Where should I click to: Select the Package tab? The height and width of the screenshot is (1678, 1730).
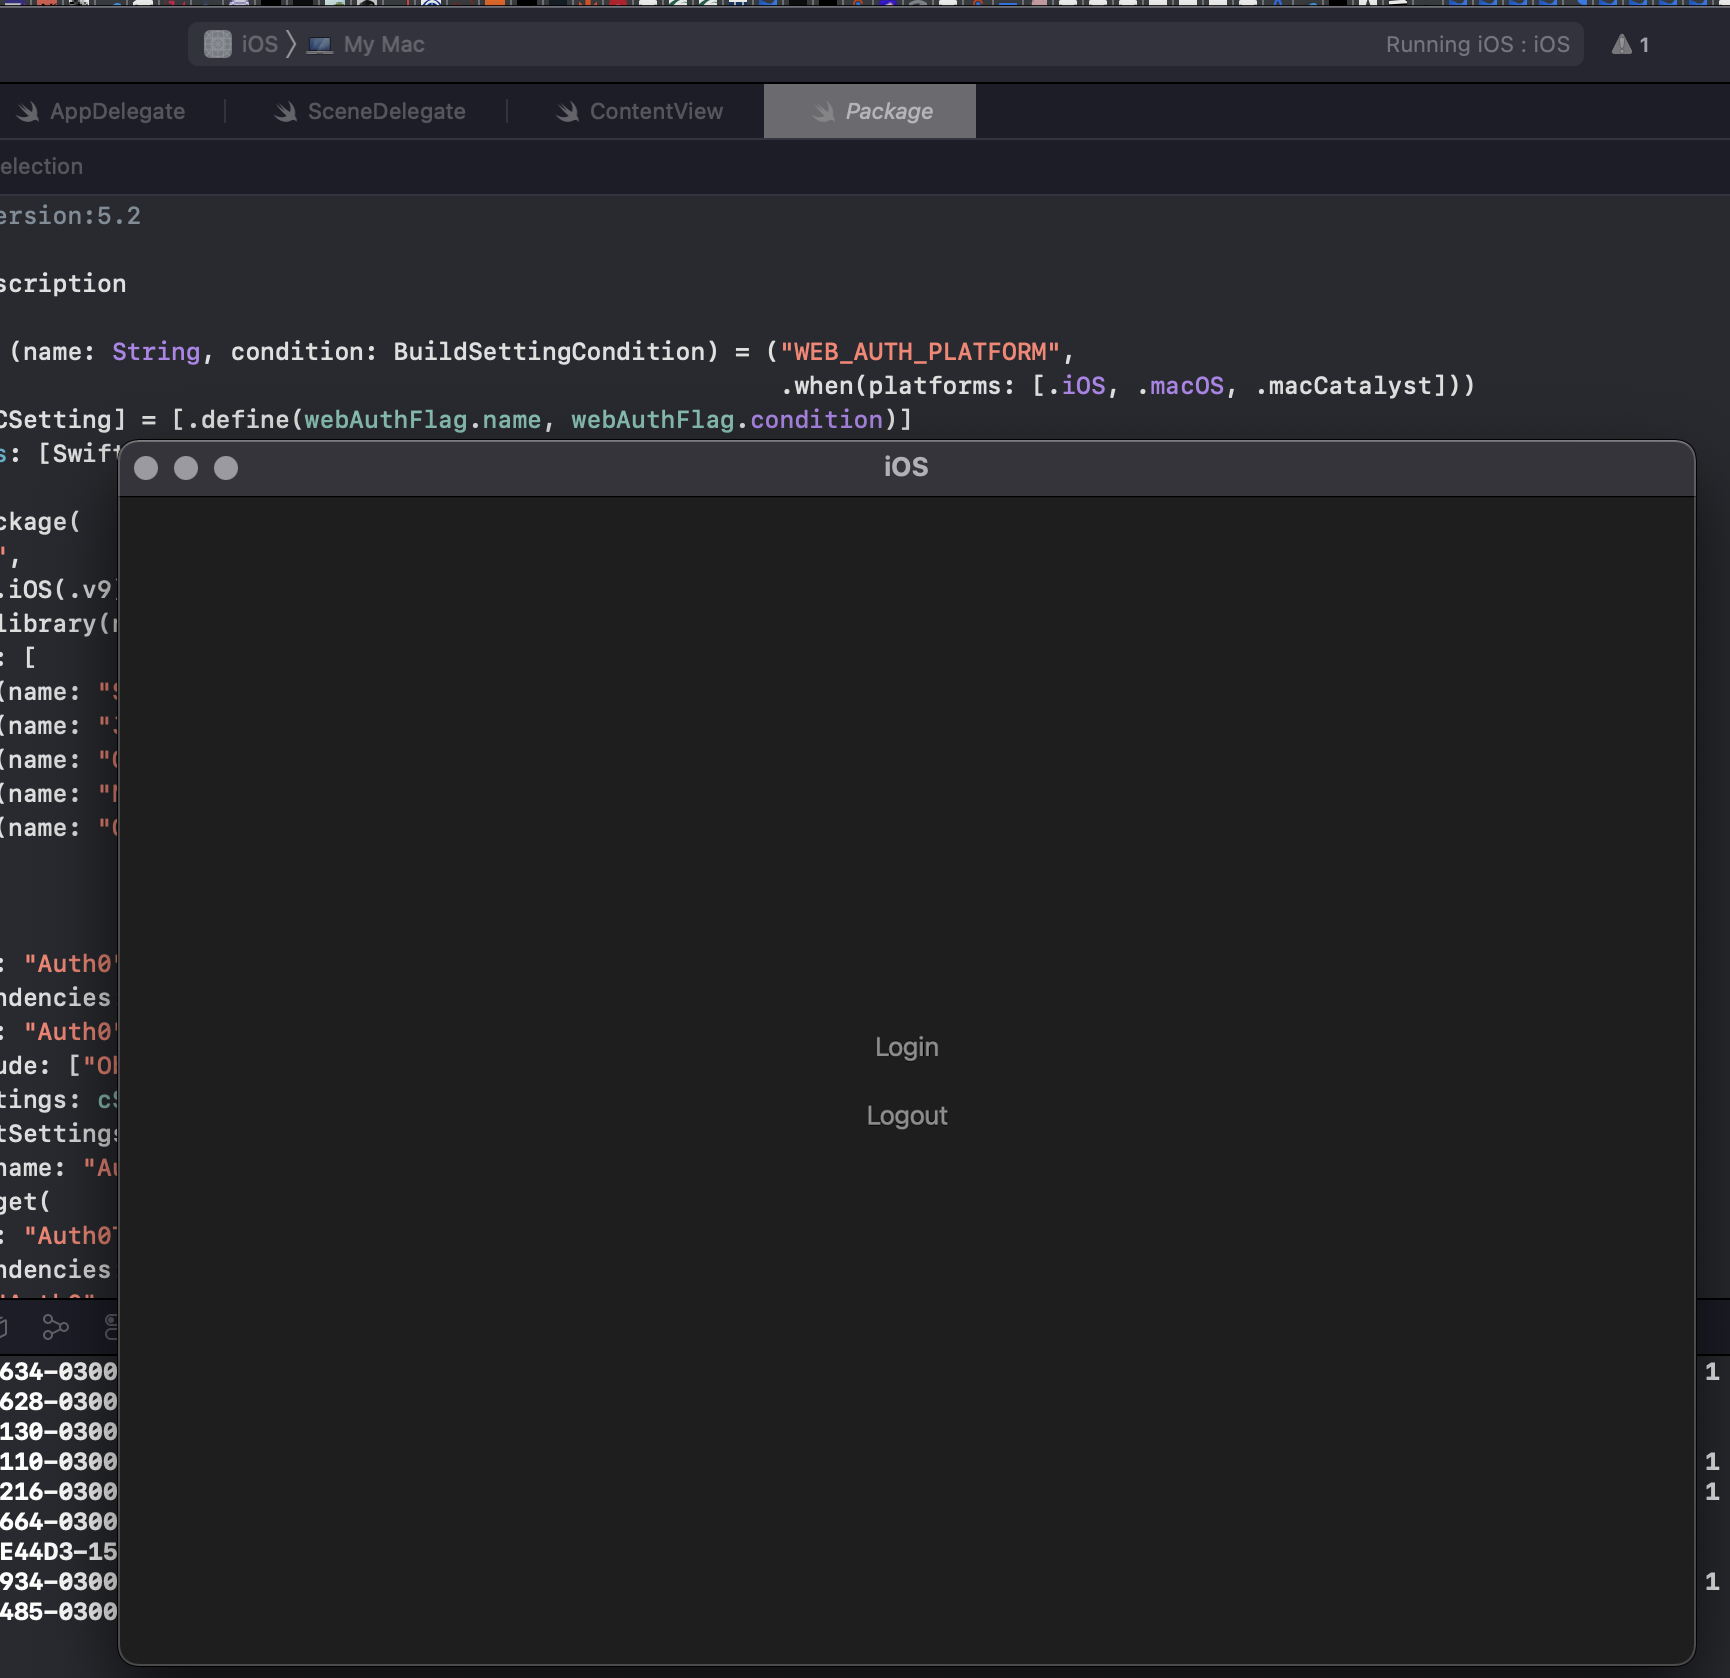[x=888, y=111]
